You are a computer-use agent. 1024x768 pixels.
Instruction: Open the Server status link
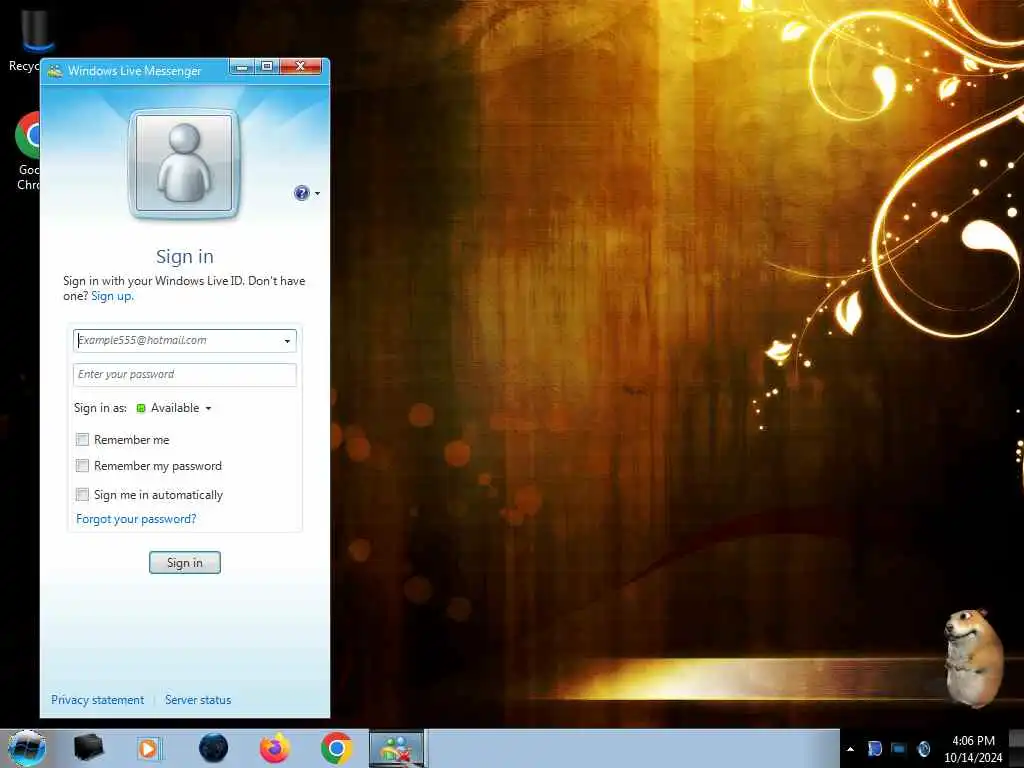pos(198,699)
